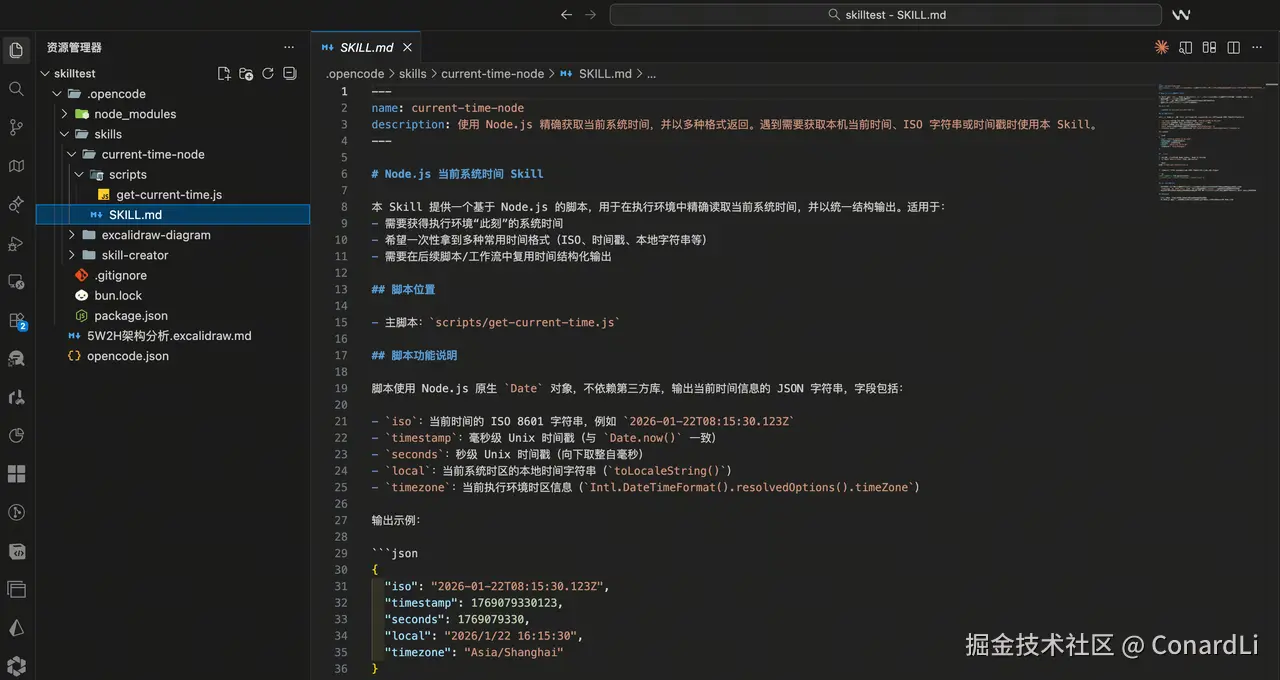Viewport: 1280px width, 680px height.
Task: Refresh the explorer file tree
Action: 268,74
